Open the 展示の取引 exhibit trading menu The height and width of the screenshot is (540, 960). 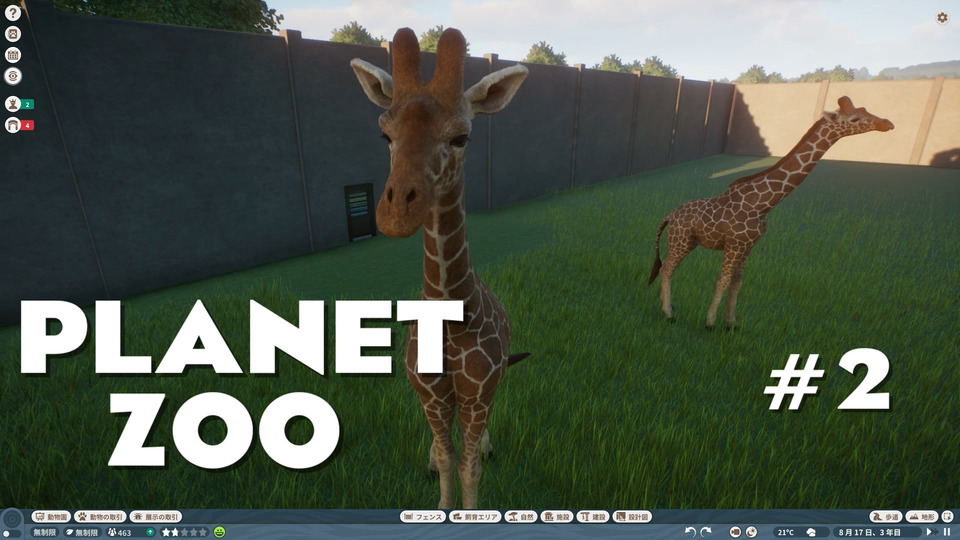pyautogui.click(x=156, y=517)
